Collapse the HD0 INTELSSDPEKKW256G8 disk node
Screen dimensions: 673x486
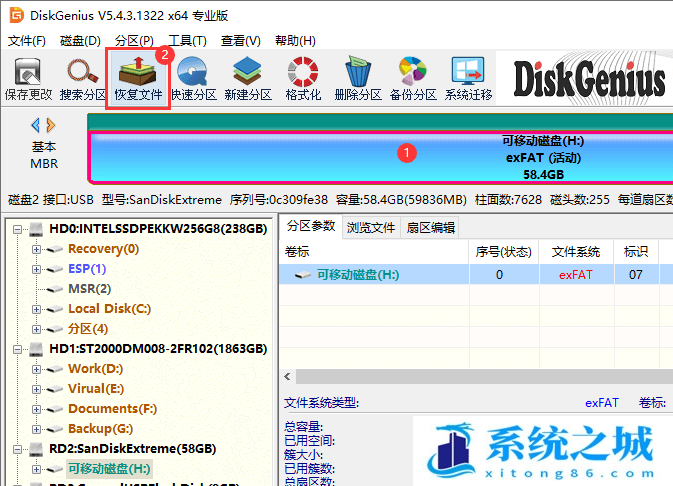click(17, 229)
